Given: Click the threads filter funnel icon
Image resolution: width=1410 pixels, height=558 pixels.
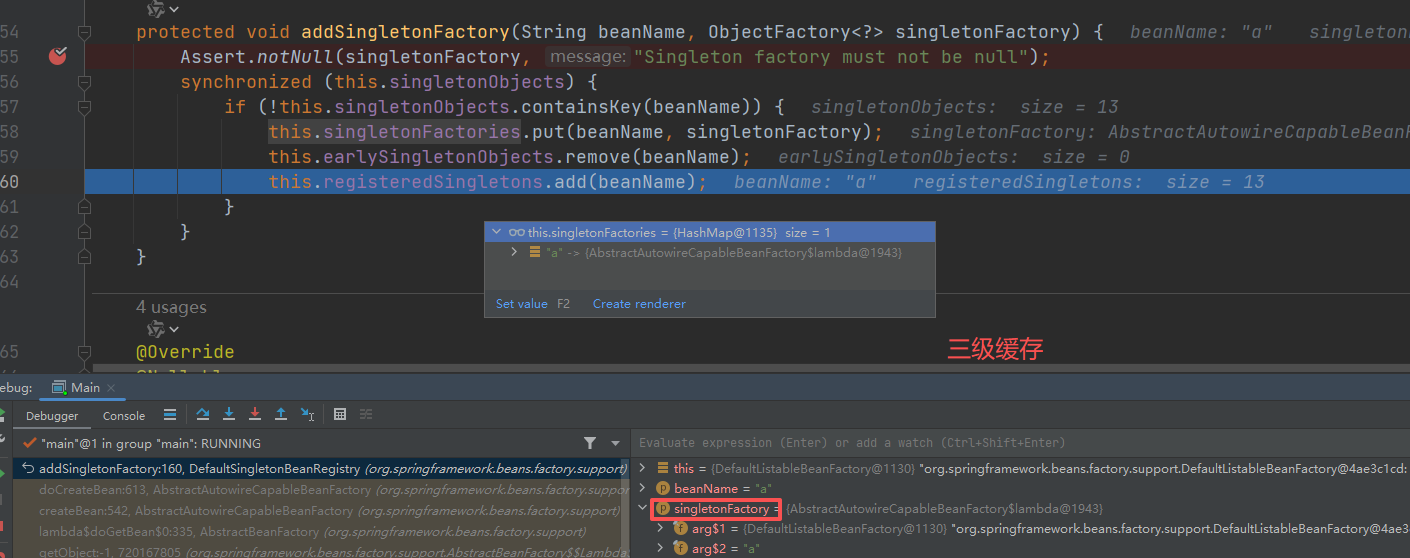Looking at the screenshot, I should [590, 443].
